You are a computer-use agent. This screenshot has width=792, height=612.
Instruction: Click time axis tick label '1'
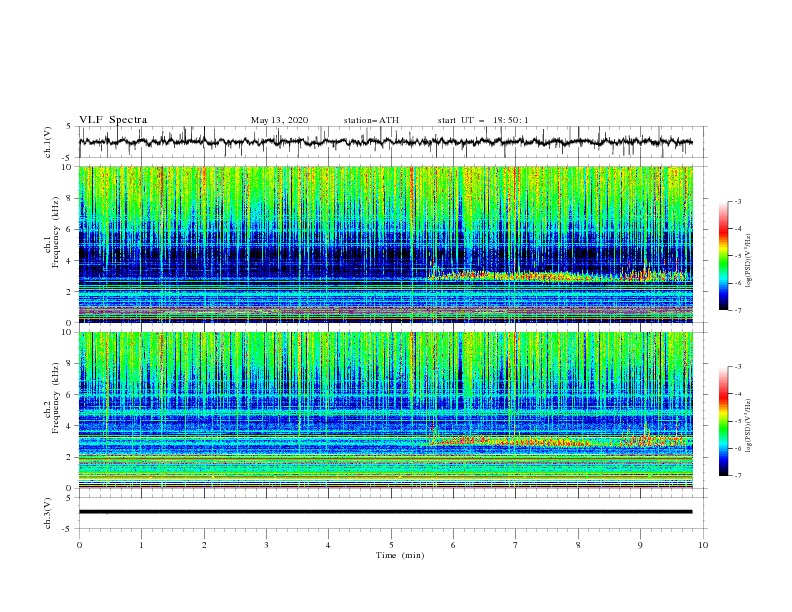(x=141, y=545)
